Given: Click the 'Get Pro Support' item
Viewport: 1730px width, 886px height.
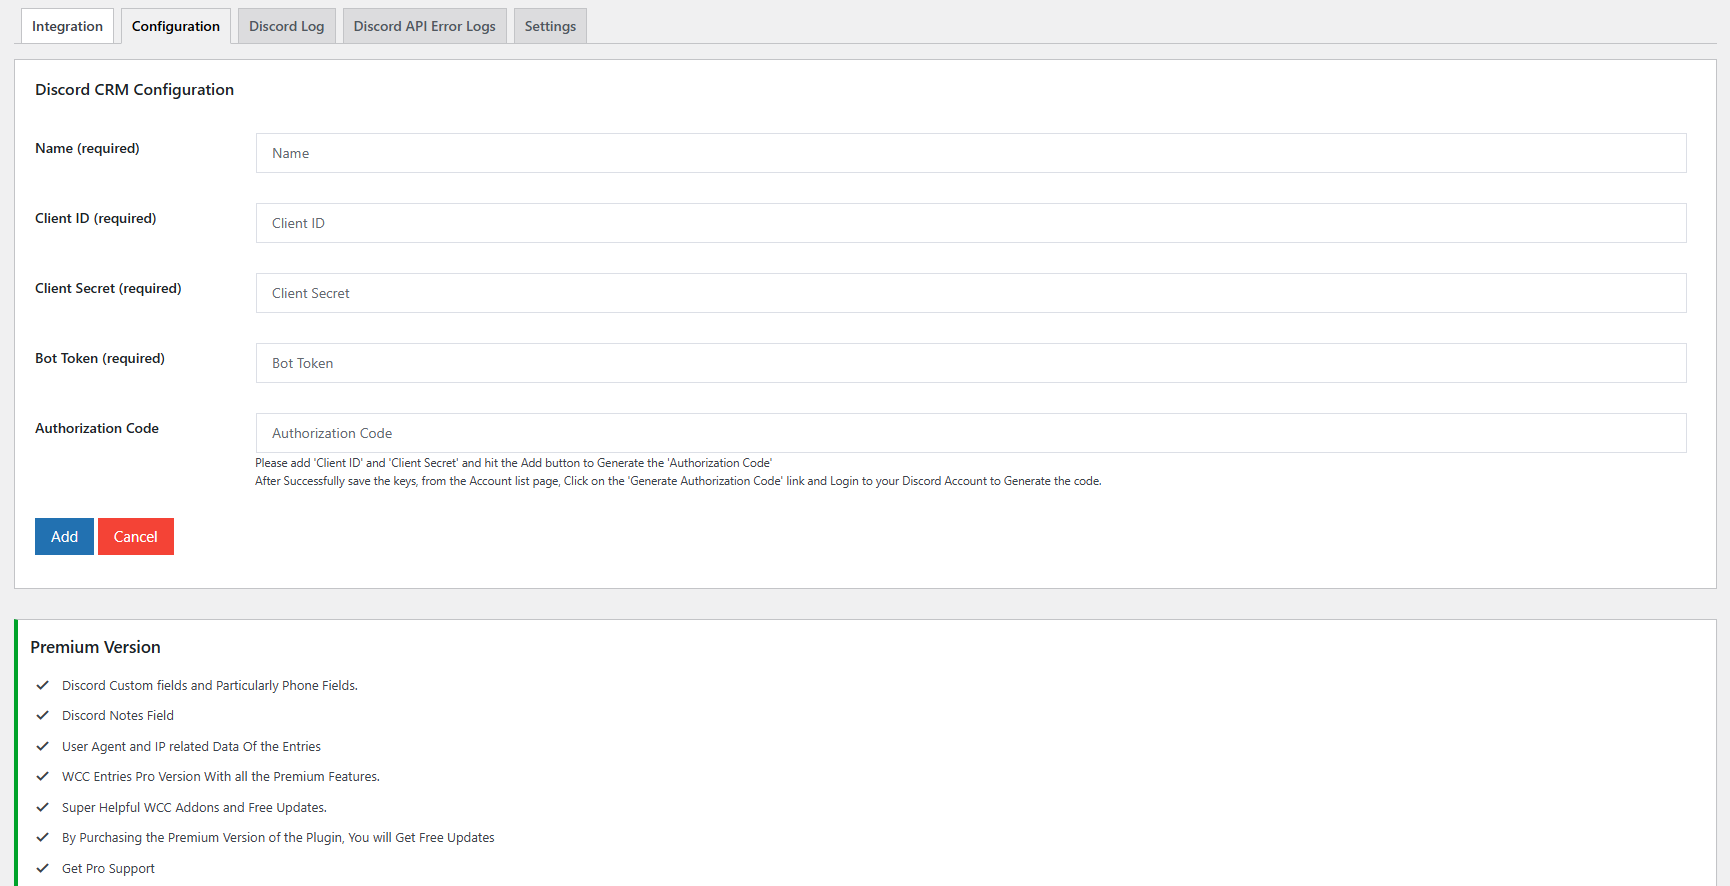Looking at the screenshot, I should click(x=108, y=868).
